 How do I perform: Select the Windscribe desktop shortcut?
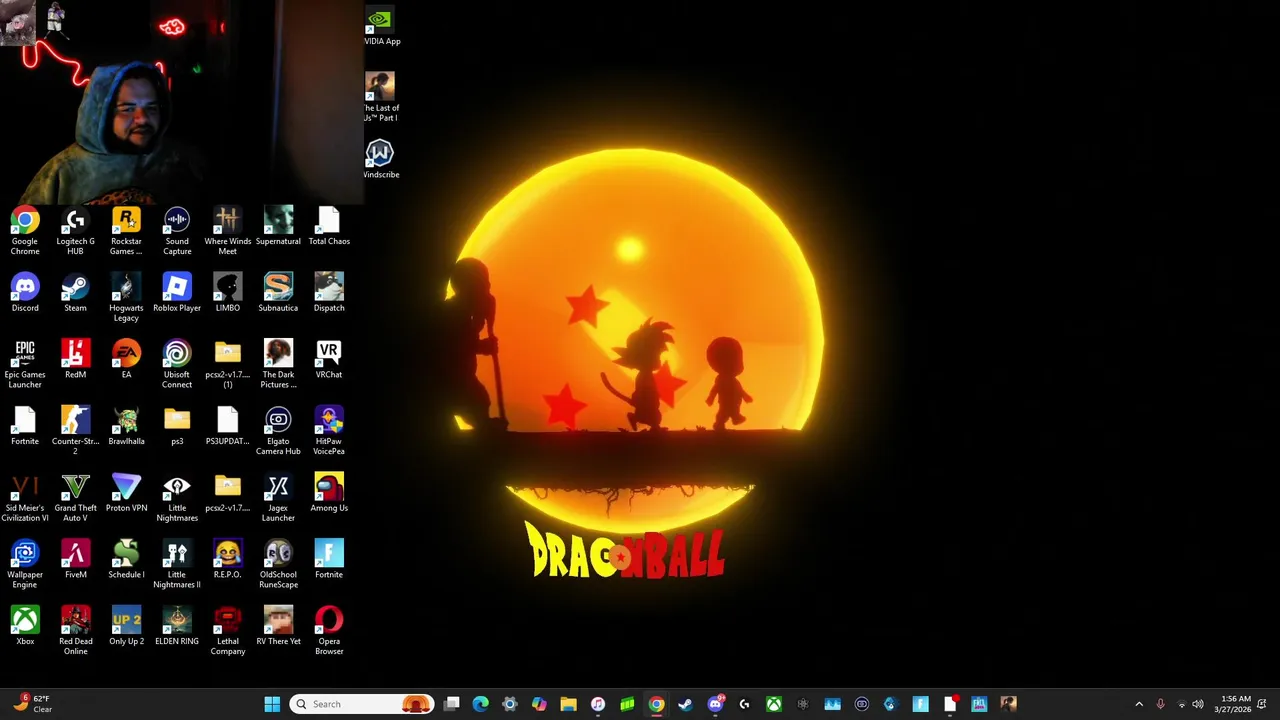(381, 160)
